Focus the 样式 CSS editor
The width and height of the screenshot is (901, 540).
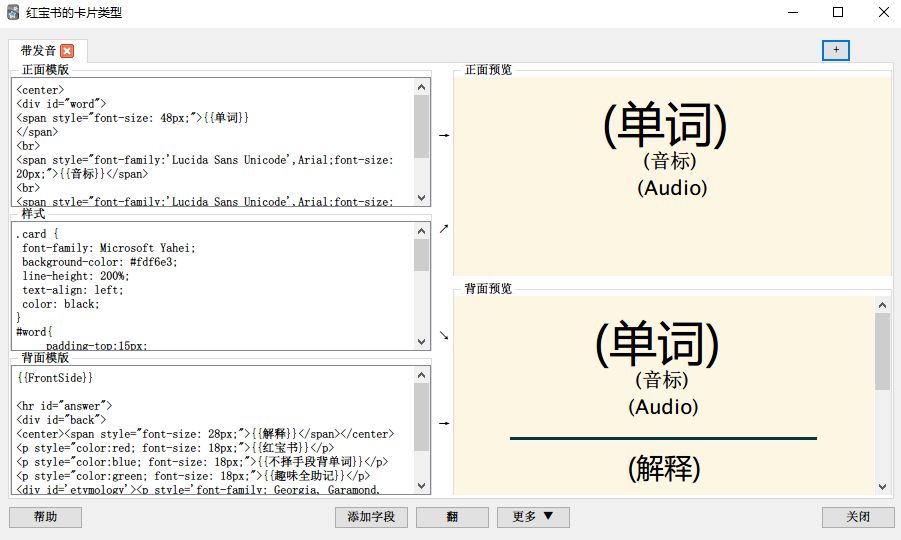(x=213, y=286)
